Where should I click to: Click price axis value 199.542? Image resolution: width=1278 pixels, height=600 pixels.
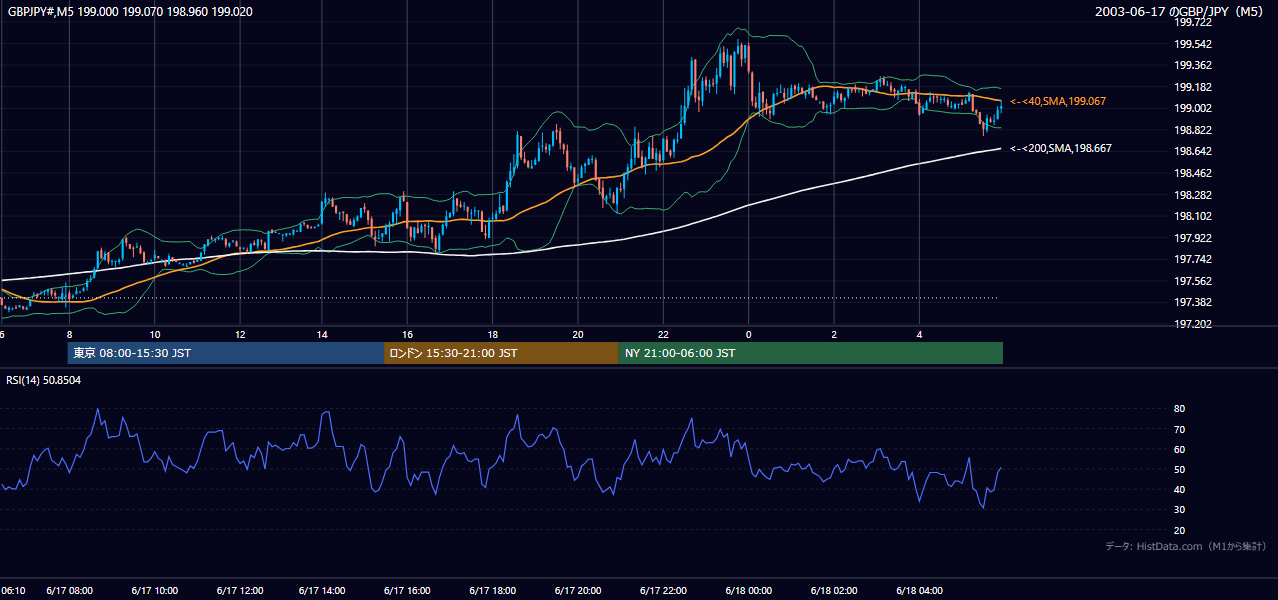click(1193, 44)
